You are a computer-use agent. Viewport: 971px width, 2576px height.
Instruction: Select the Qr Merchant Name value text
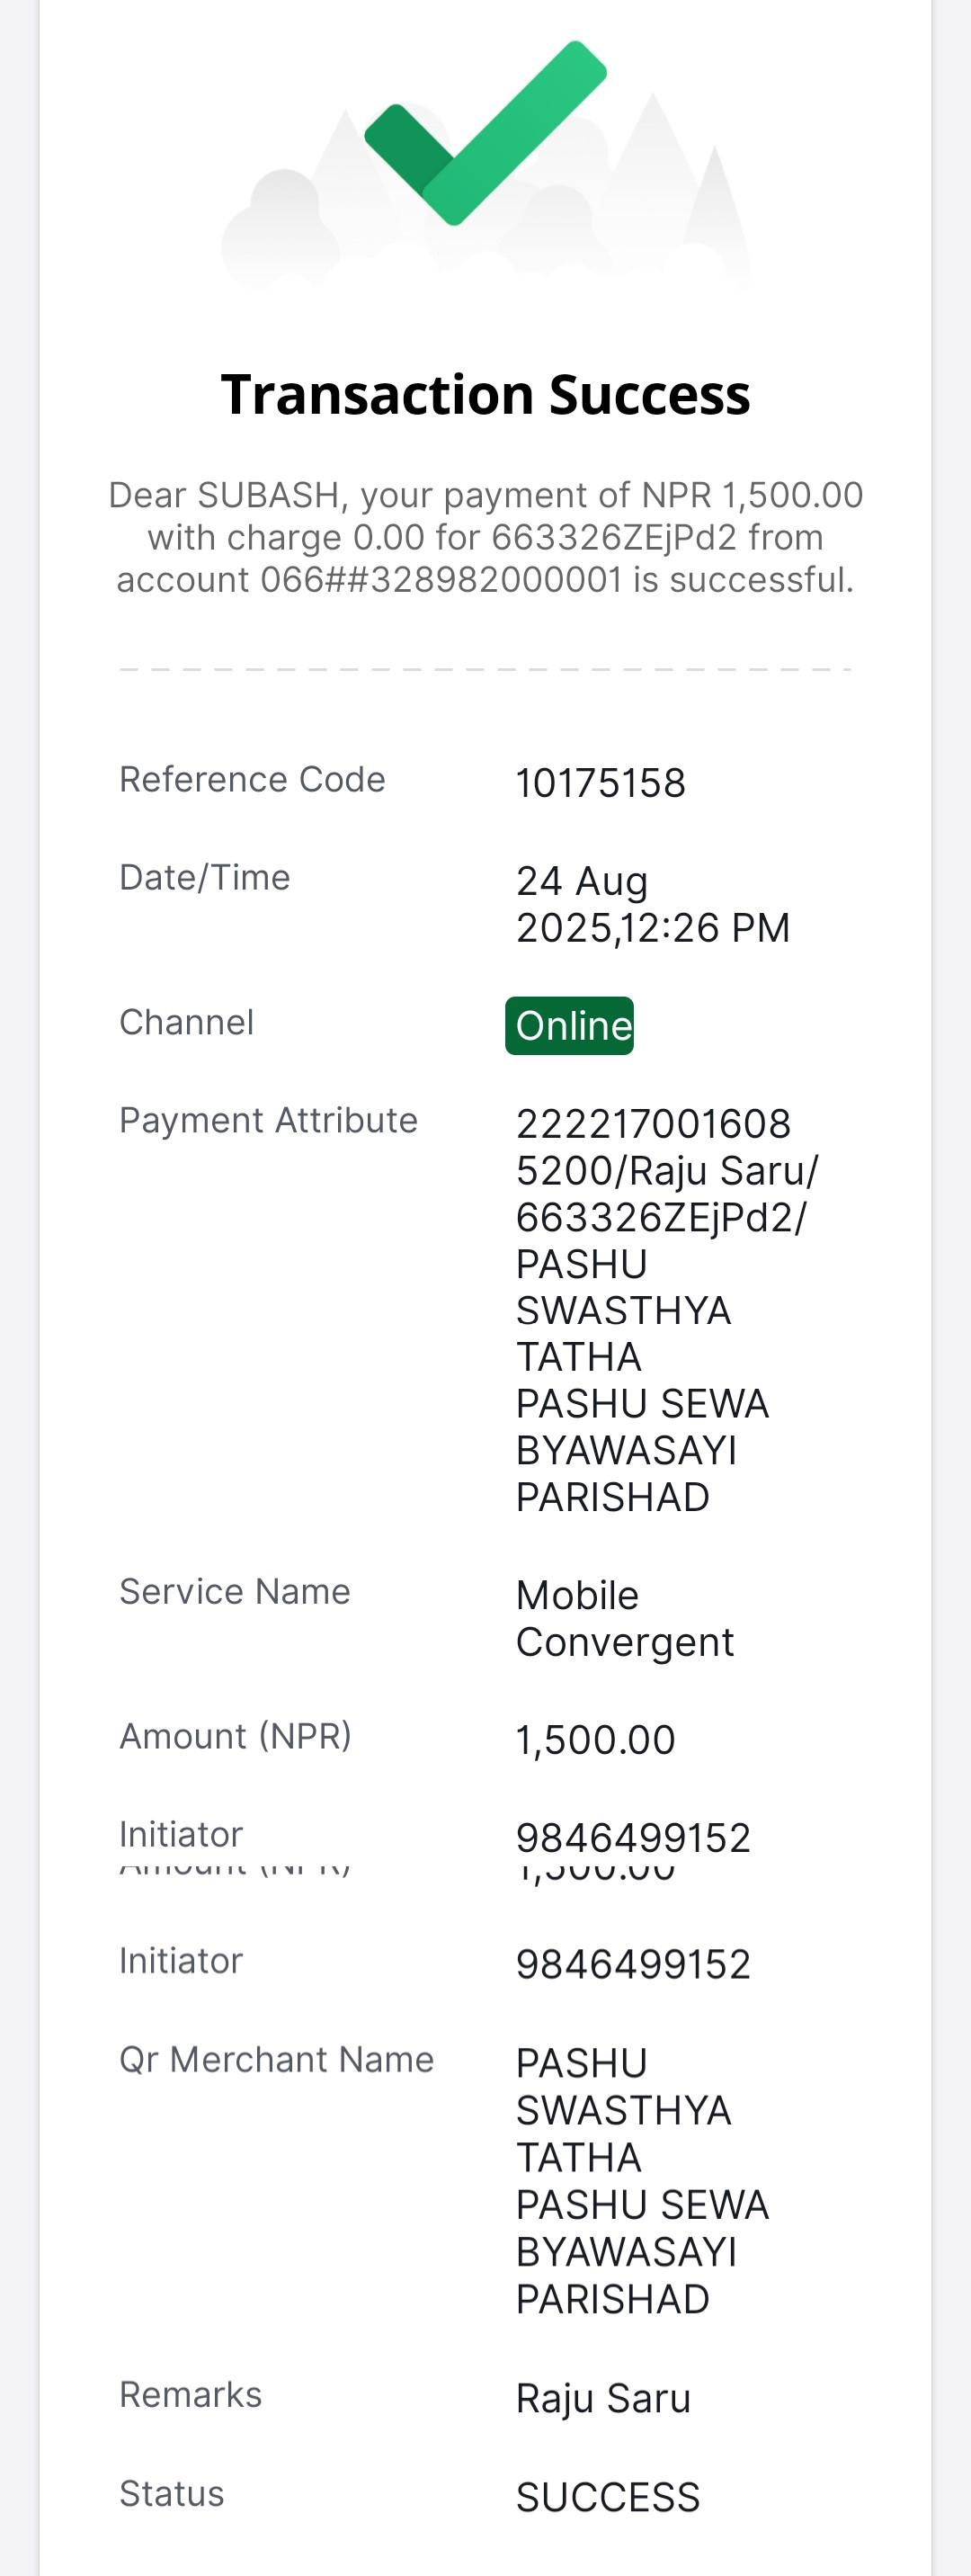[642, 2181]
